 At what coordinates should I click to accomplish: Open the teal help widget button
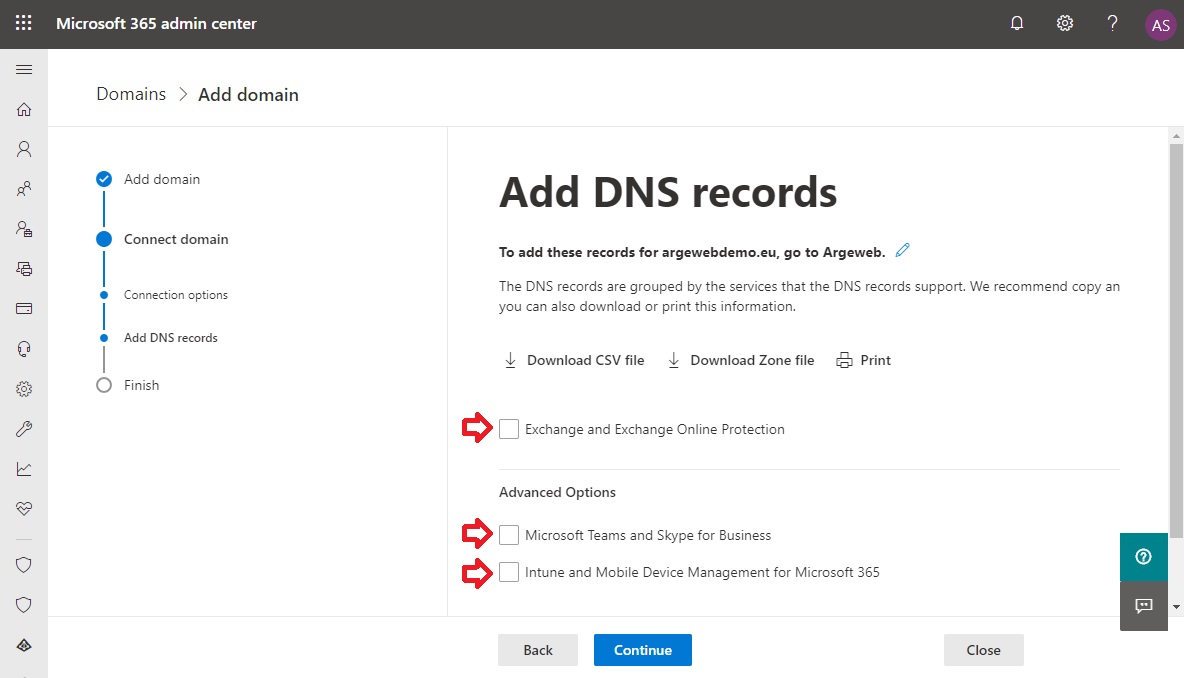[x=1144, y=556]
